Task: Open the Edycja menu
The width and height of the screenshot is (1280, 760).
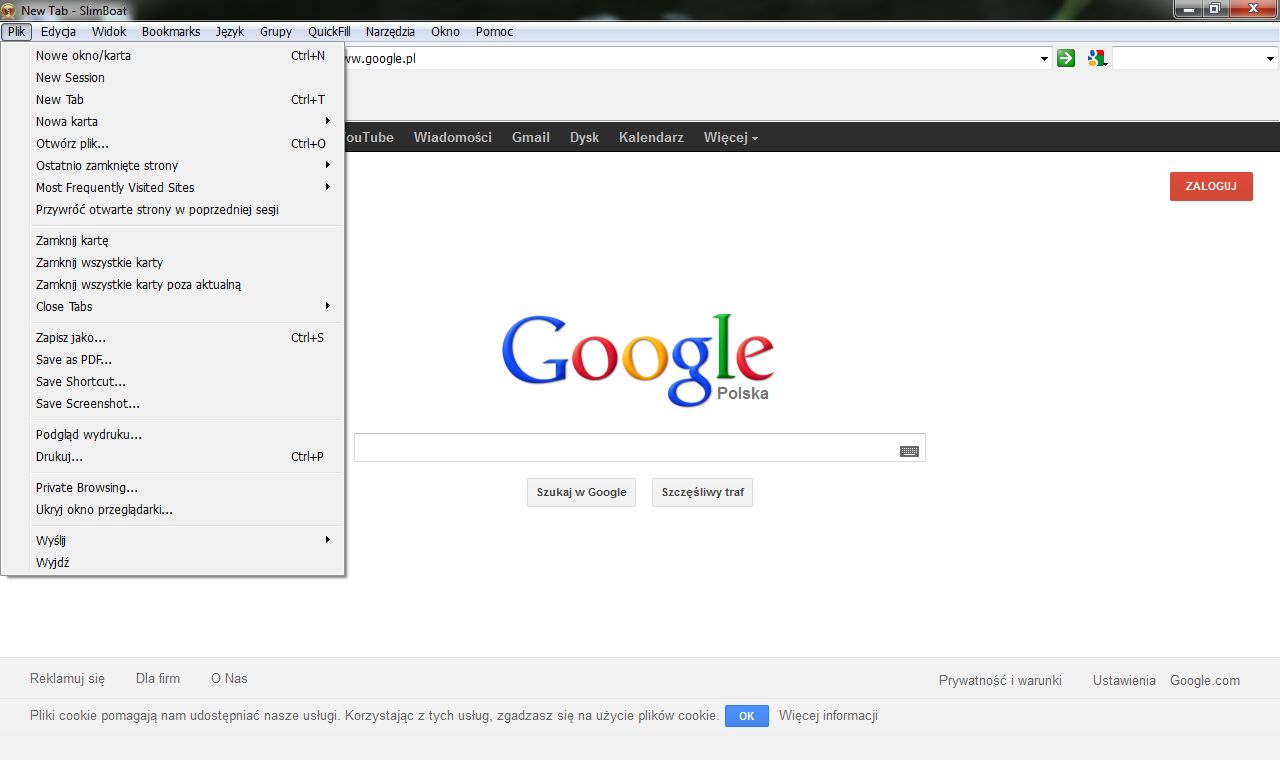Action: click(x=58, y=32)
